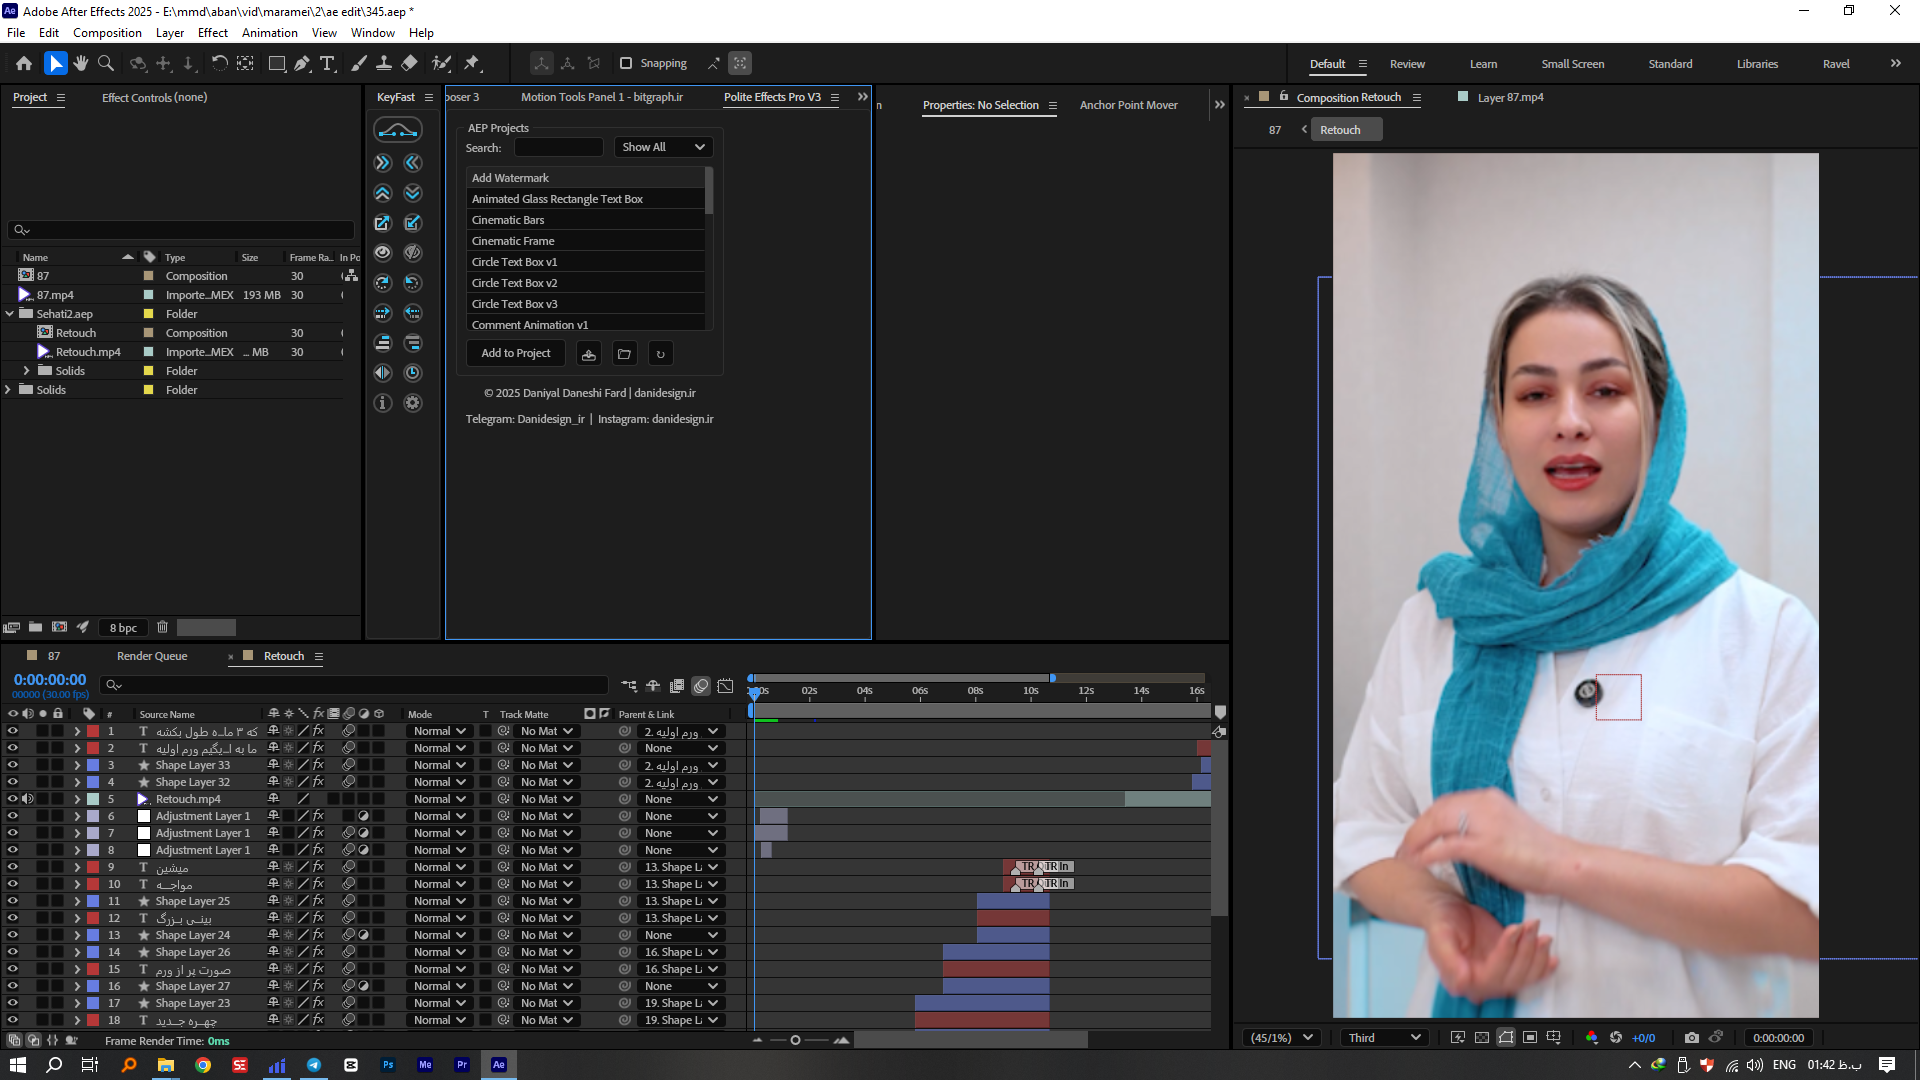Select the Roto Brush tool

coord(441,63)
